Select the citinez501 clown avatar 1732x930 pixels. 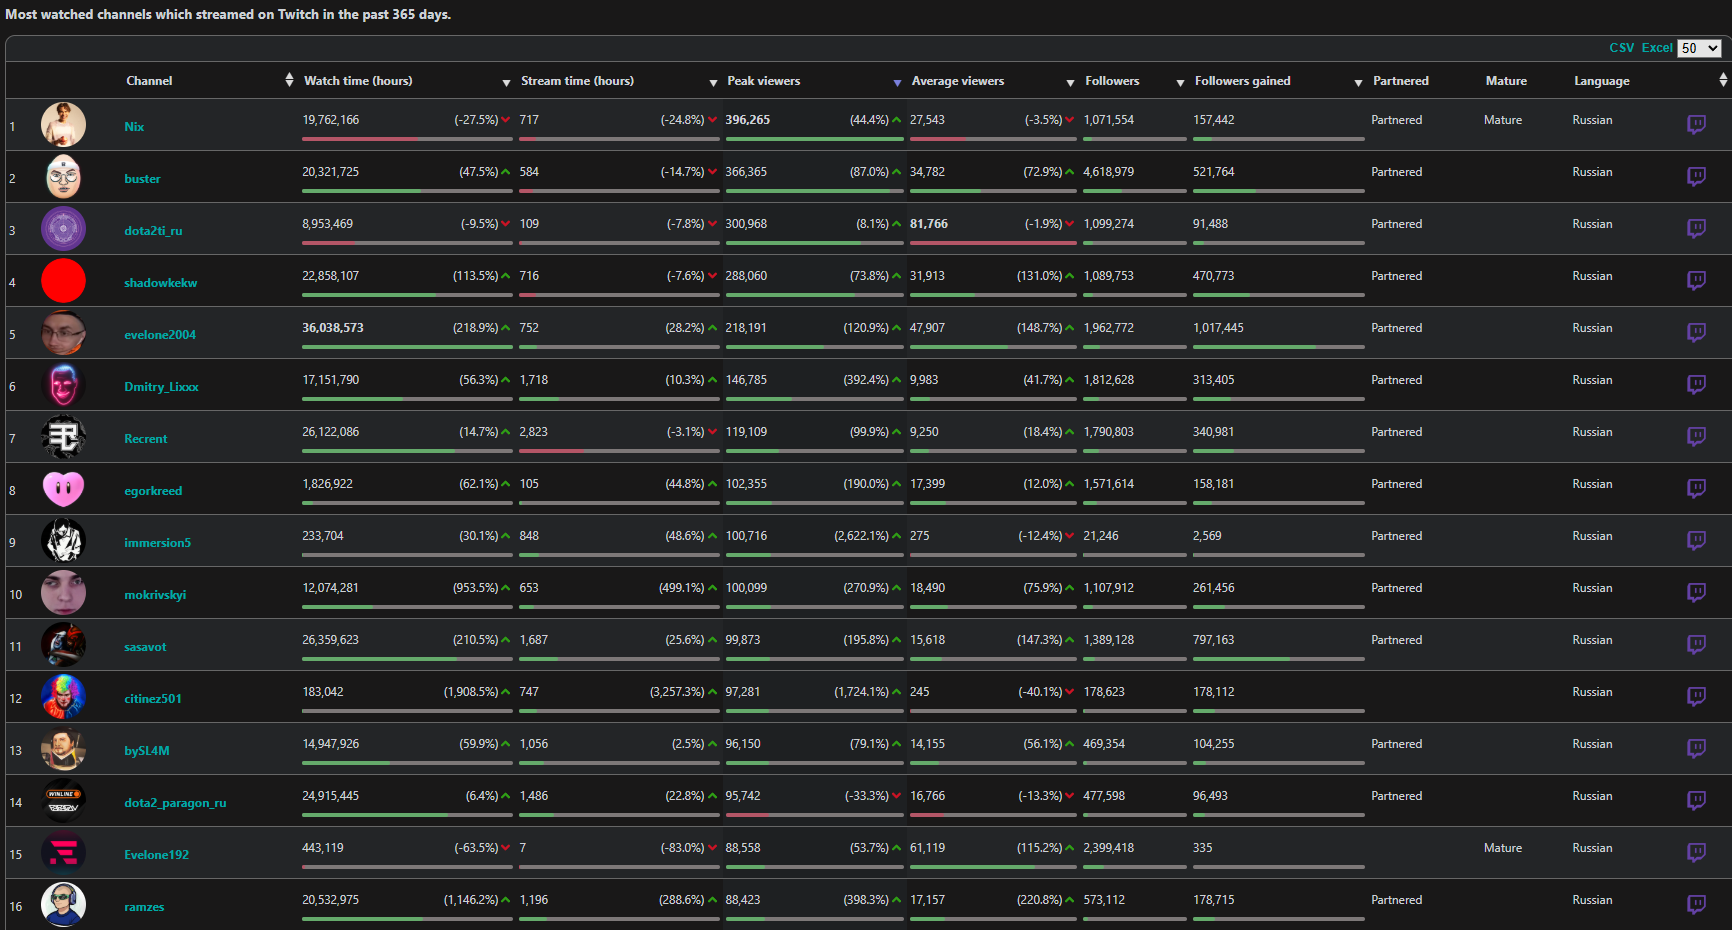pyautogui.click(x=63, y=697)
